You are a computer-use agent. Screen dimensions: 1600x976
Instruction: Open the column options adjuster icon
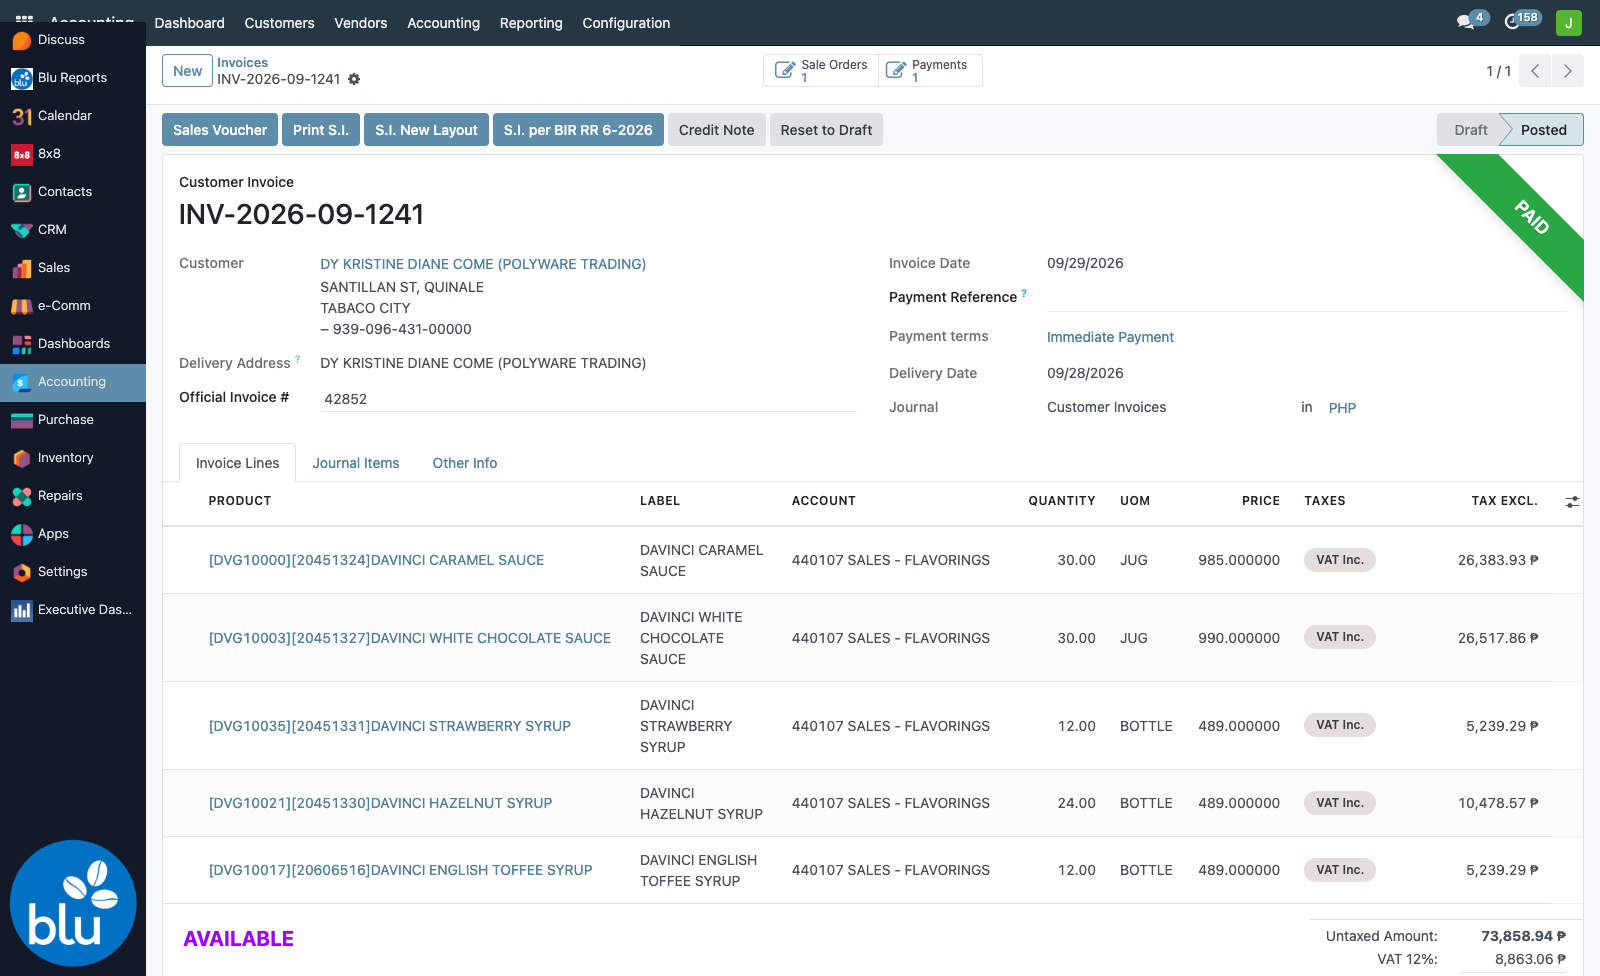(1572, 502)
